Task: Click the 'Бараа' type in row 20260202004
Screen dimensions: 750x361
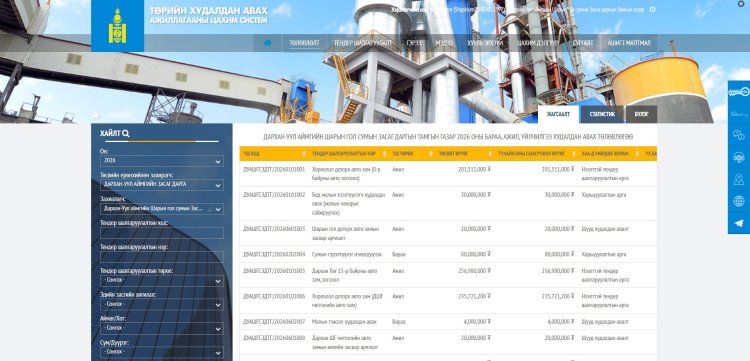Action: coord(398,254)
